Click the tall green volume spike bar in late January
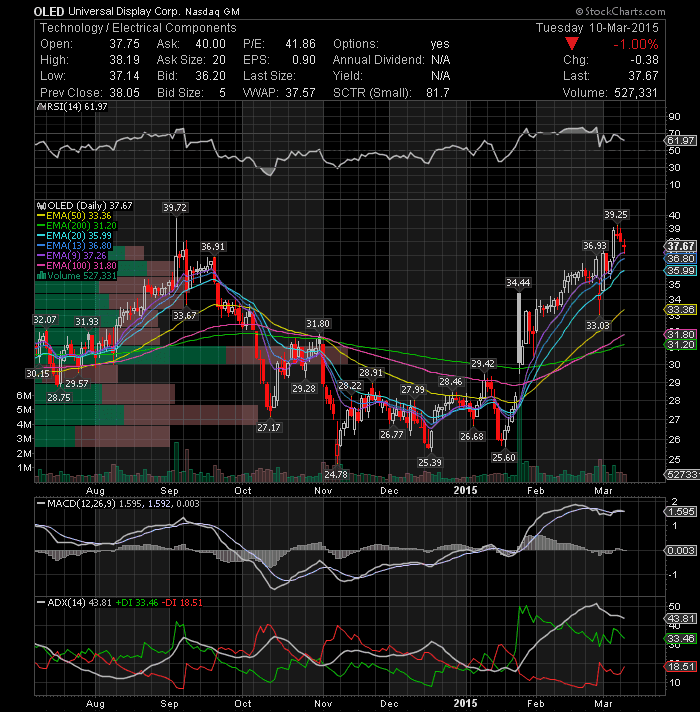The height and width of the screenshot is (712, 700). [x=519, y=442]
